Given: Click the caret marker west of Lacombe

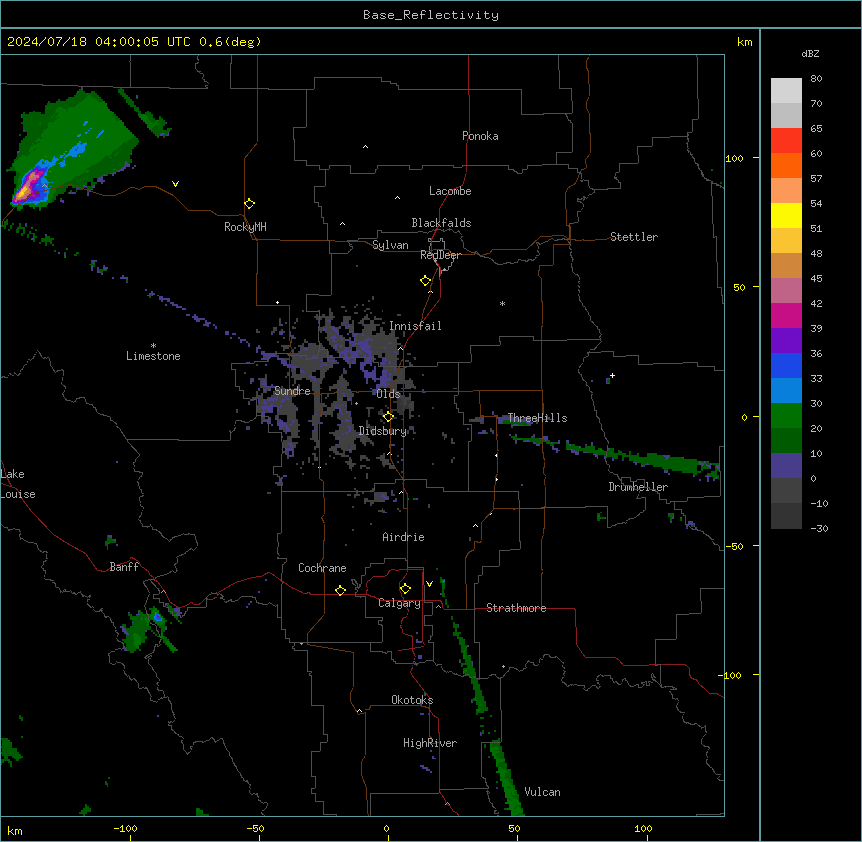Looking at the screenshot, I should [397, 198].
